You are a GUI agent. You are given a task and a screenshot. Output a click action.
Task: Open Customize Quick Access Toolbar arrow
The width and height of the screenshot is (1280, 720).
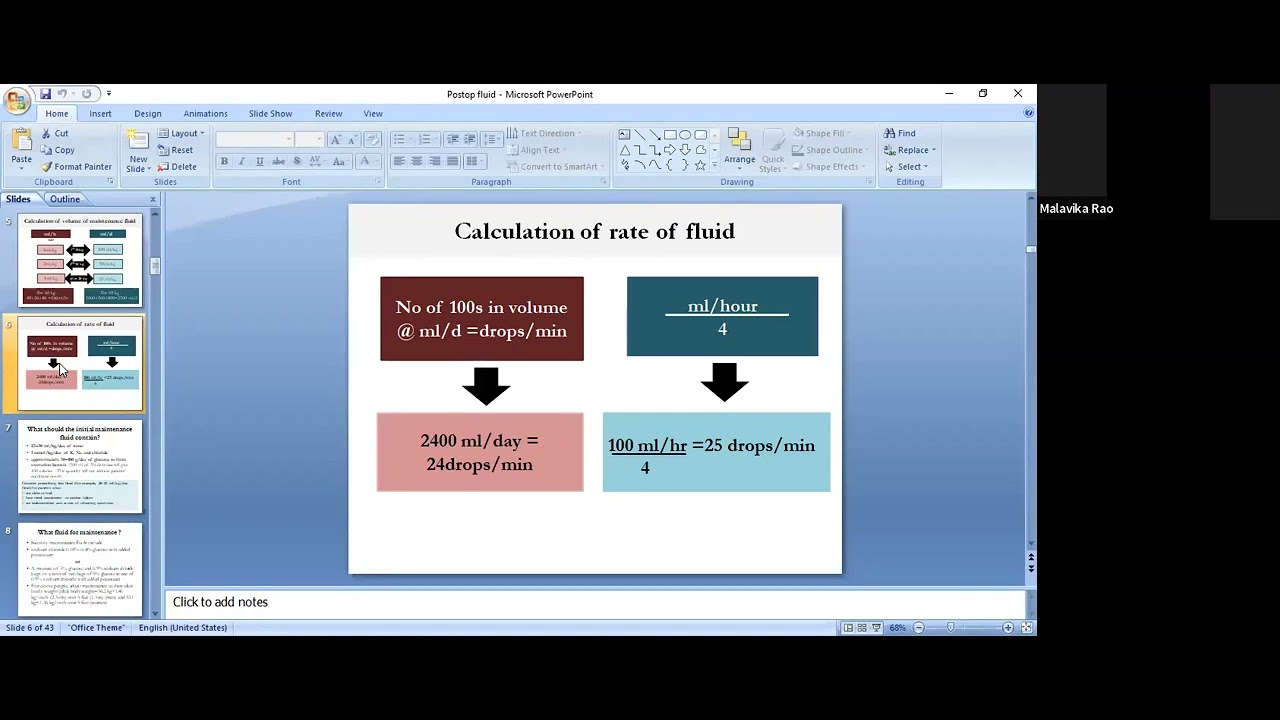coord(108,94)
